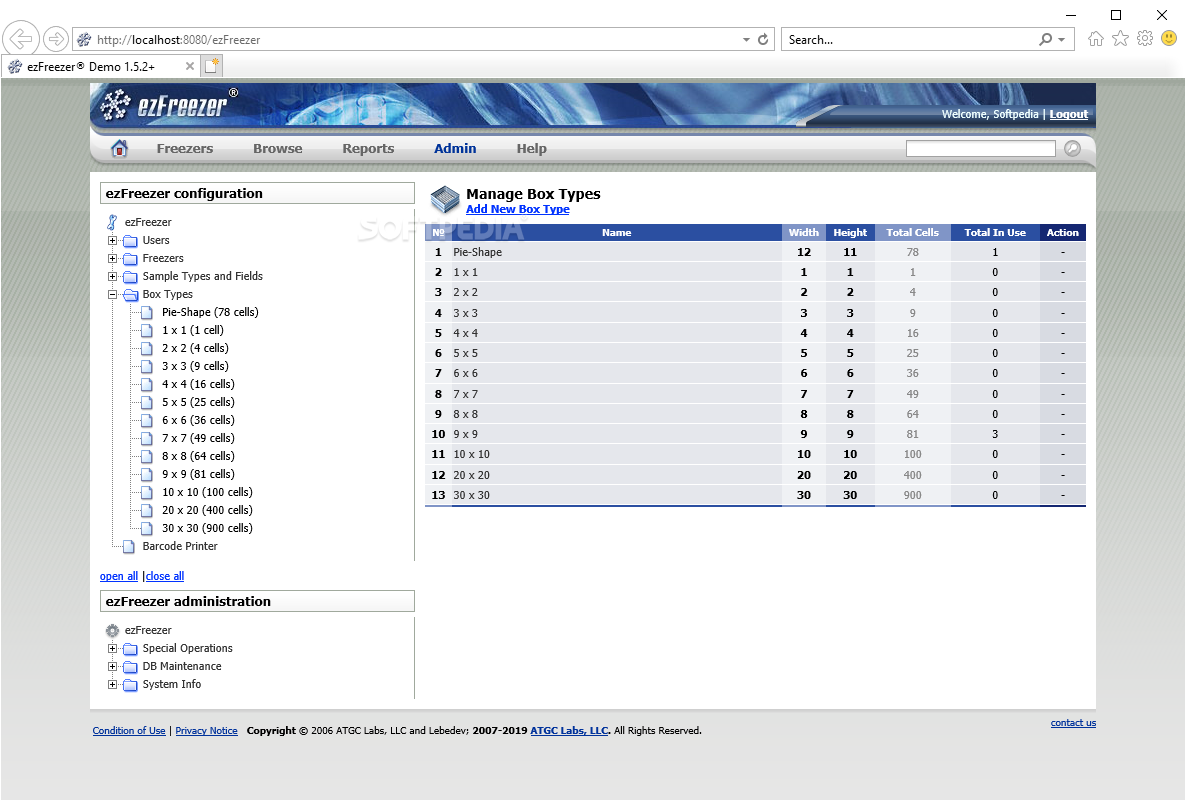Open browser tools gear icon

(1145, 39)
